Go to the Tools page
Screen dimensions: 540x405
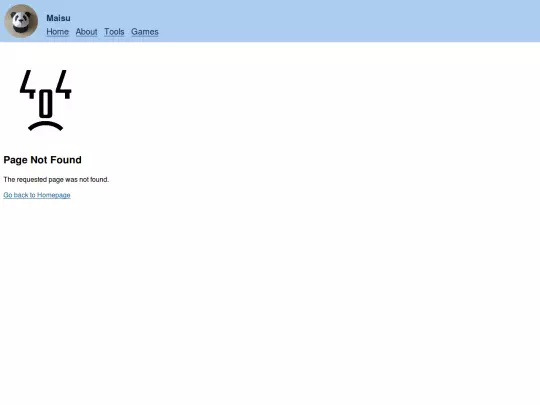tap(114, 32)
